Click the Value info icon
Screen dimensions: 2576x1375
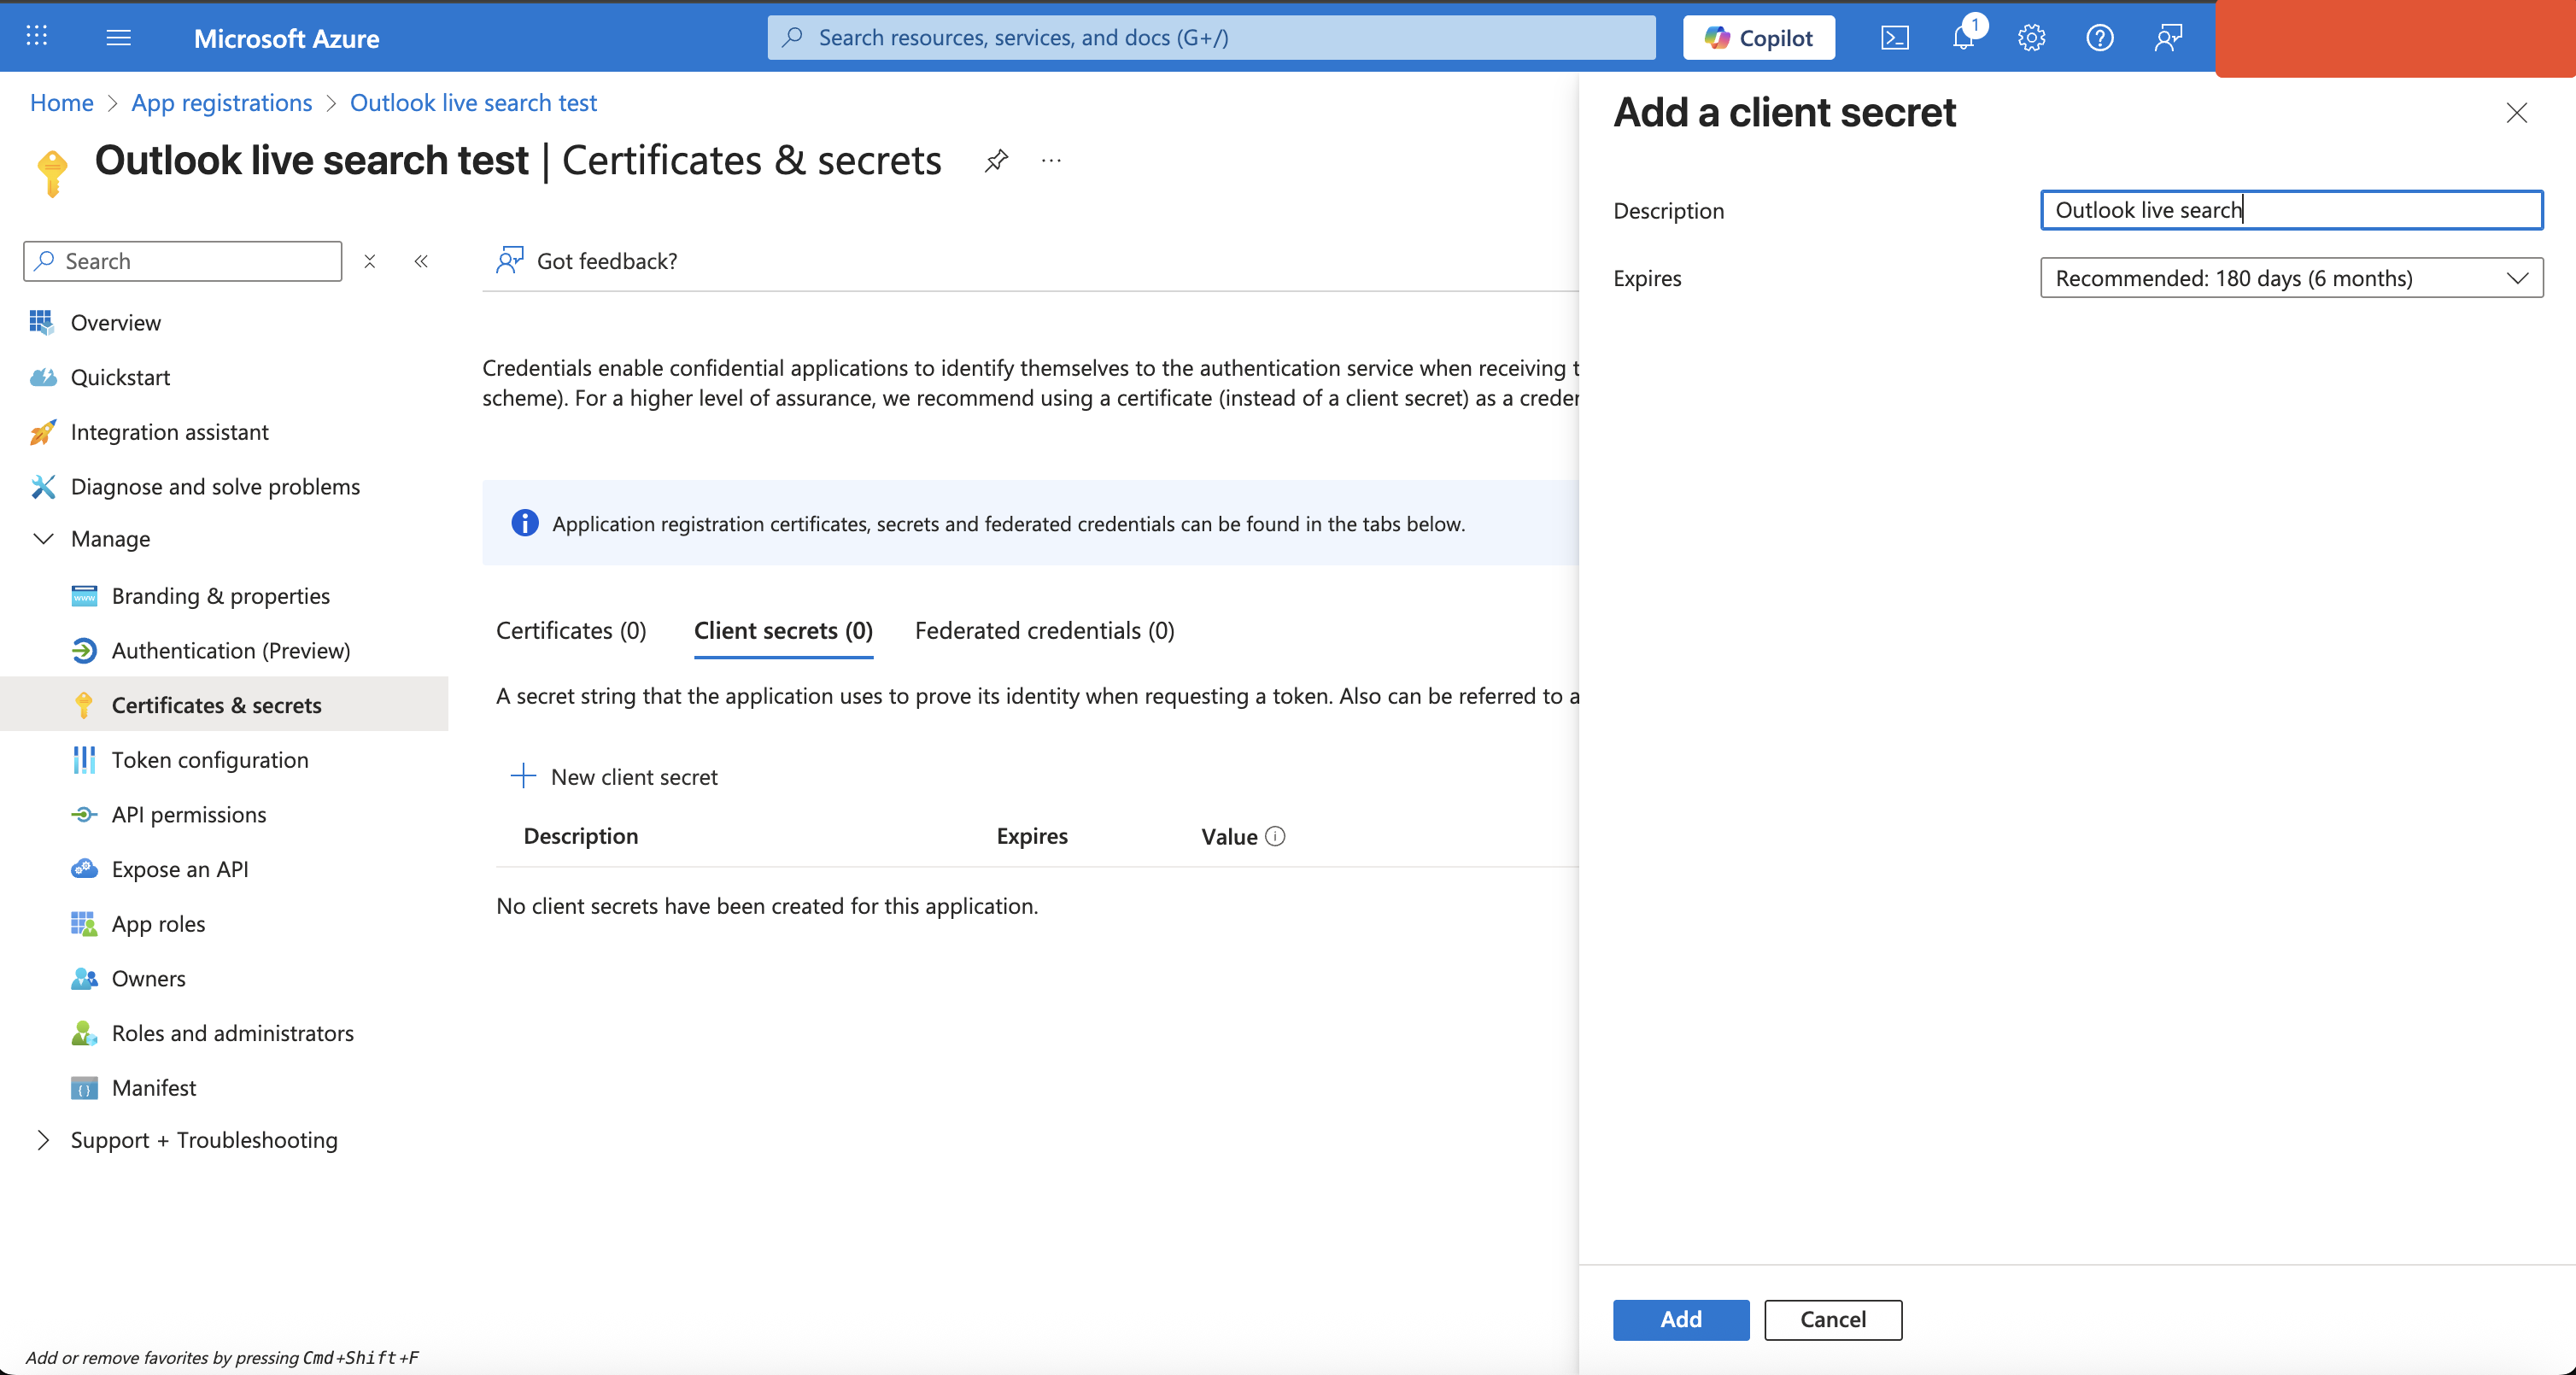tap(1275, 836)
